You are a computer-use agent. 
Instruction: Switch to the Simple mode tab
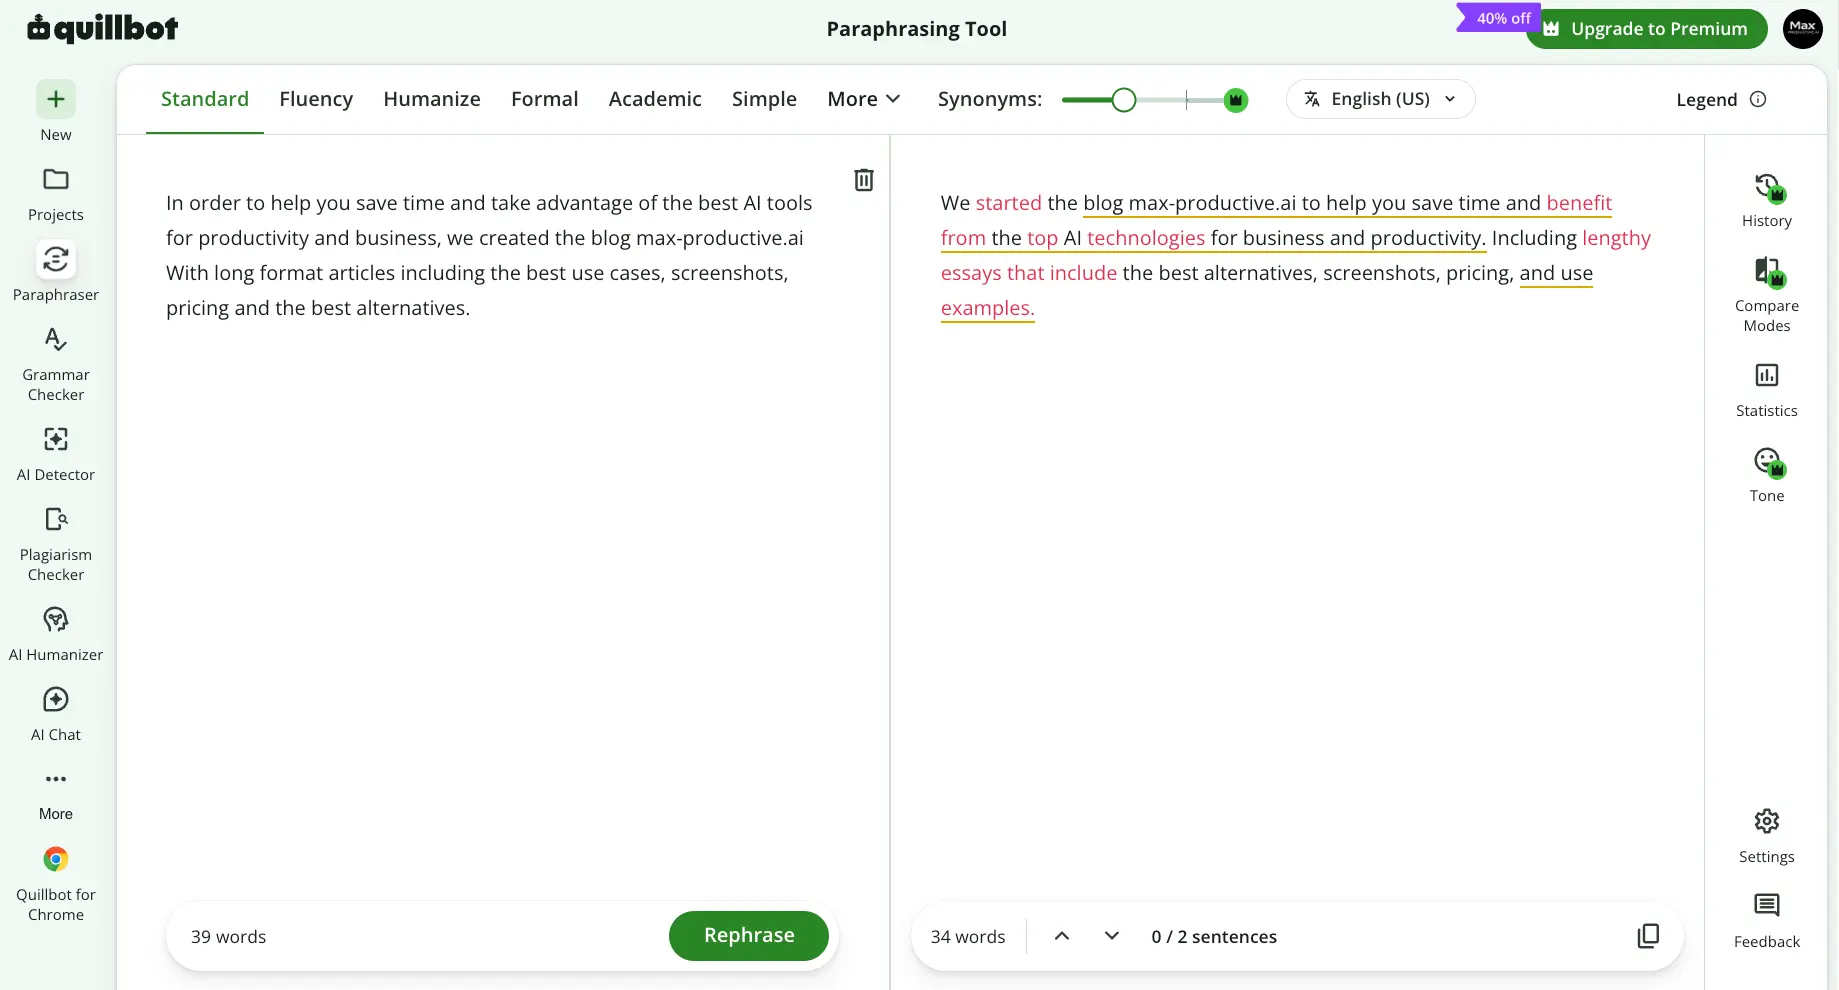pyautogui.click(x=764, y=99)
